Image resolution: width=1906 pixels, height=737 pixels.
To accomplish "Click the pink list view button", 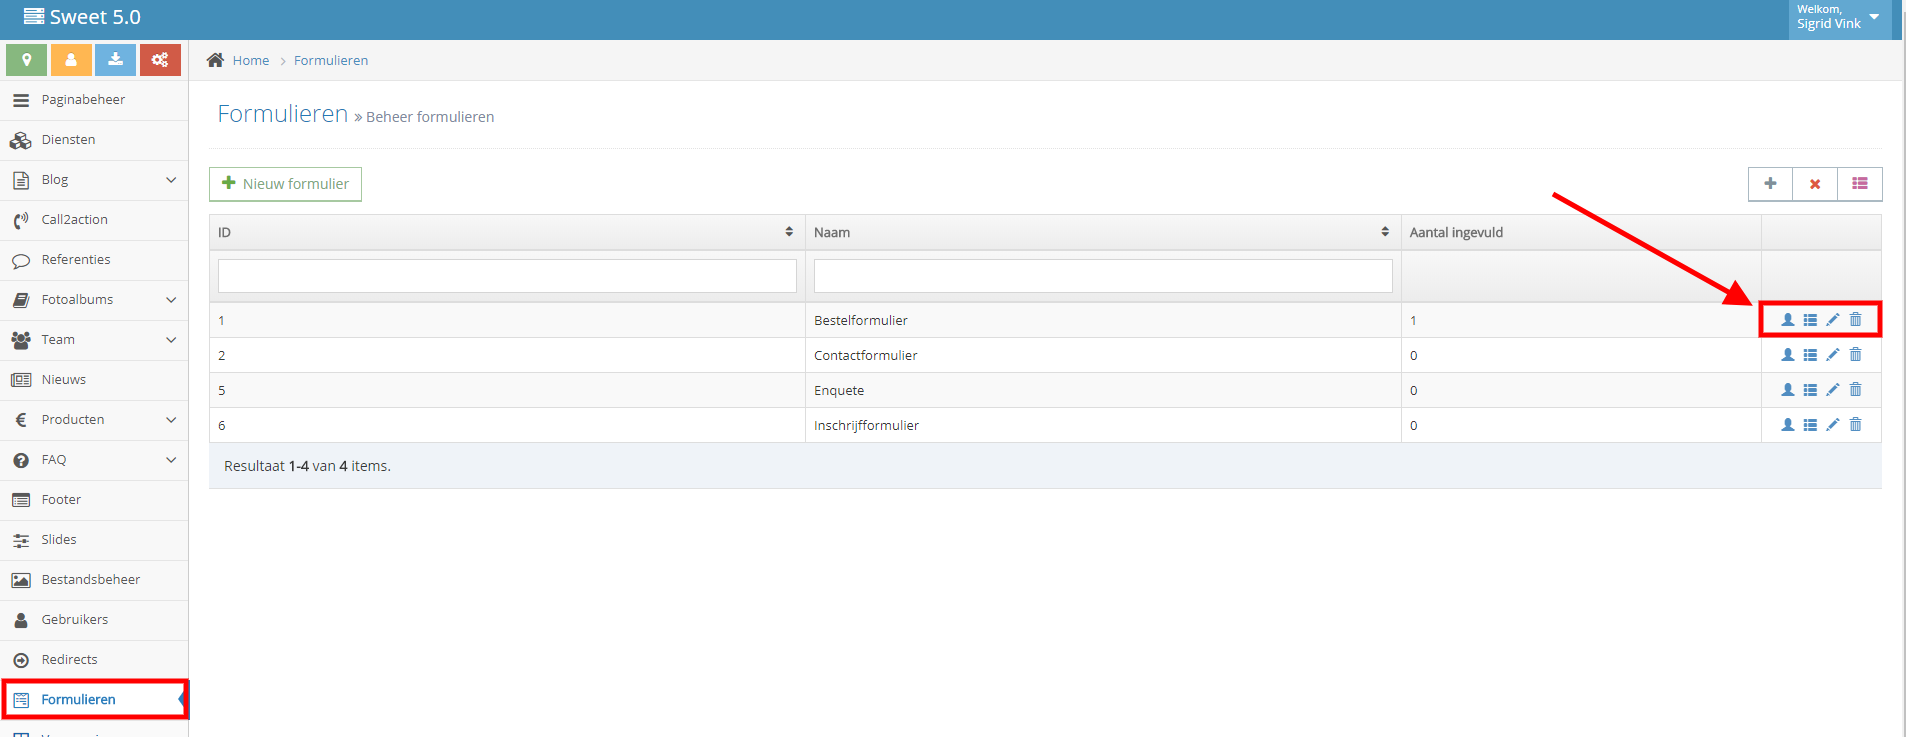I will click(x=1860, y=184).
